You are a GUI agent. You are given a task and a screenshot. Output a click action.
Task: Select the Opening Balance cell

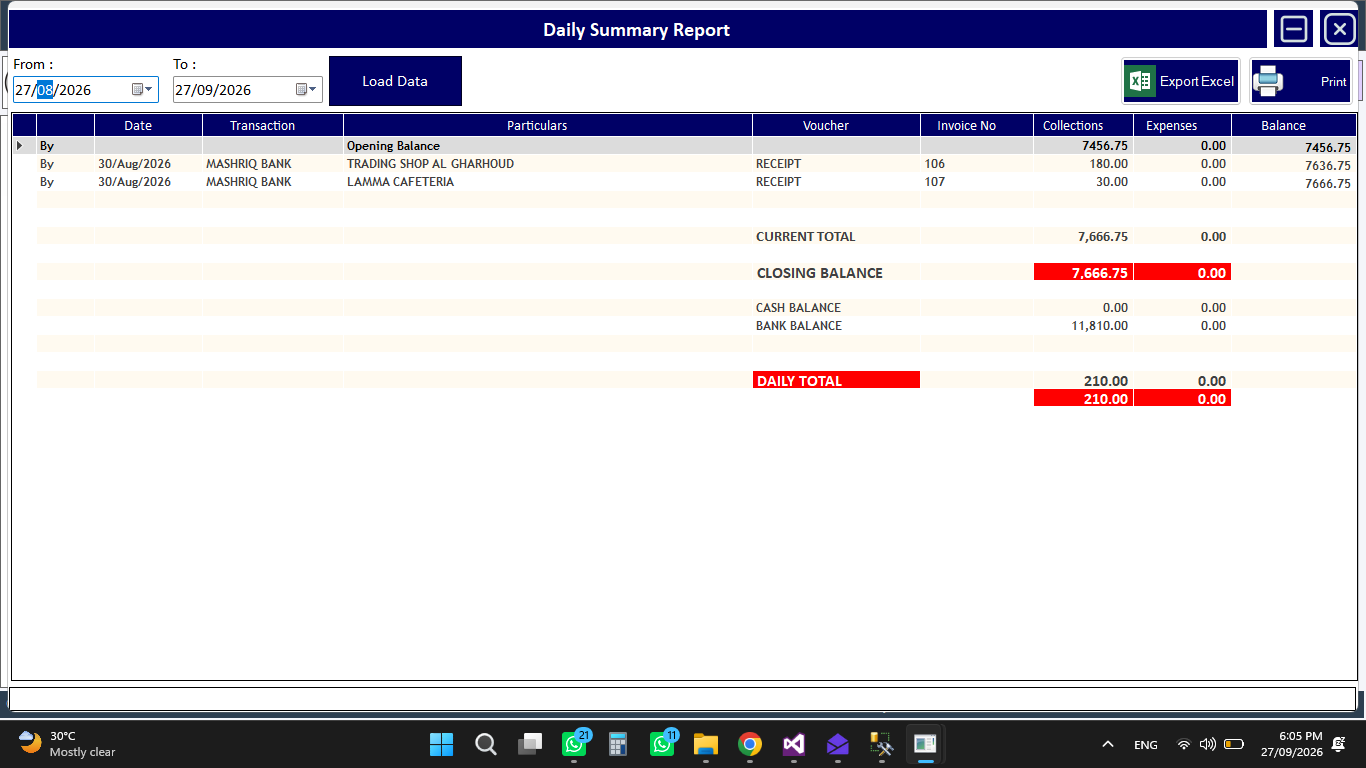(548, 146)
